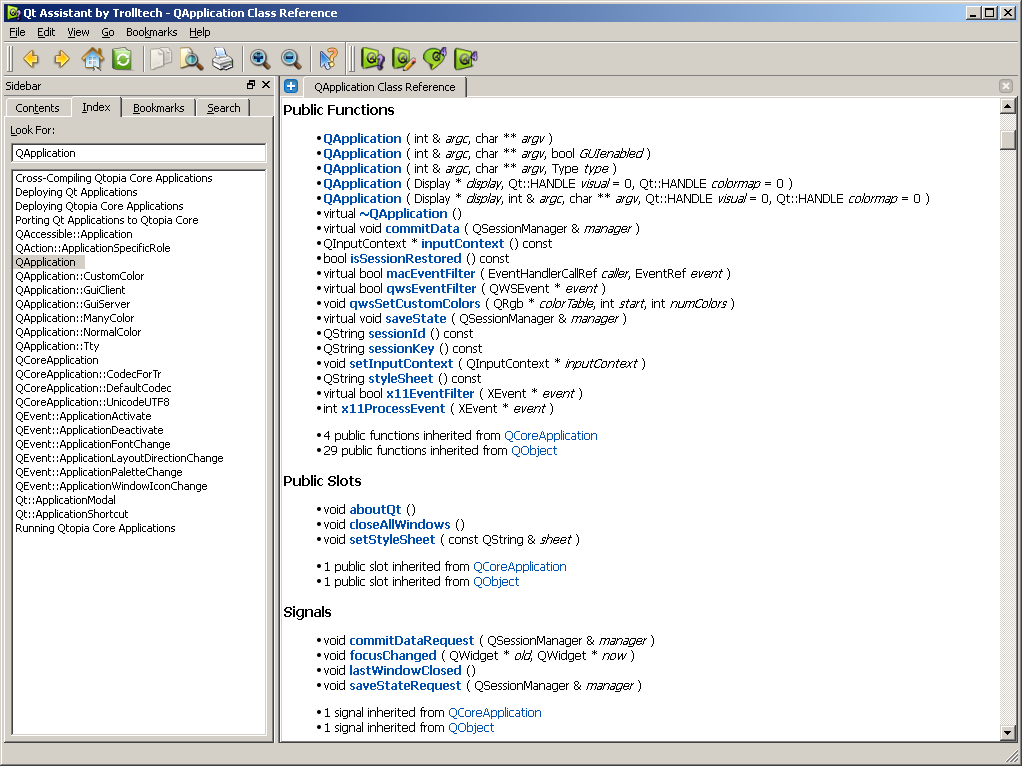
Task: Follow the styleSheet function link
Action: (x=401, y=379)
